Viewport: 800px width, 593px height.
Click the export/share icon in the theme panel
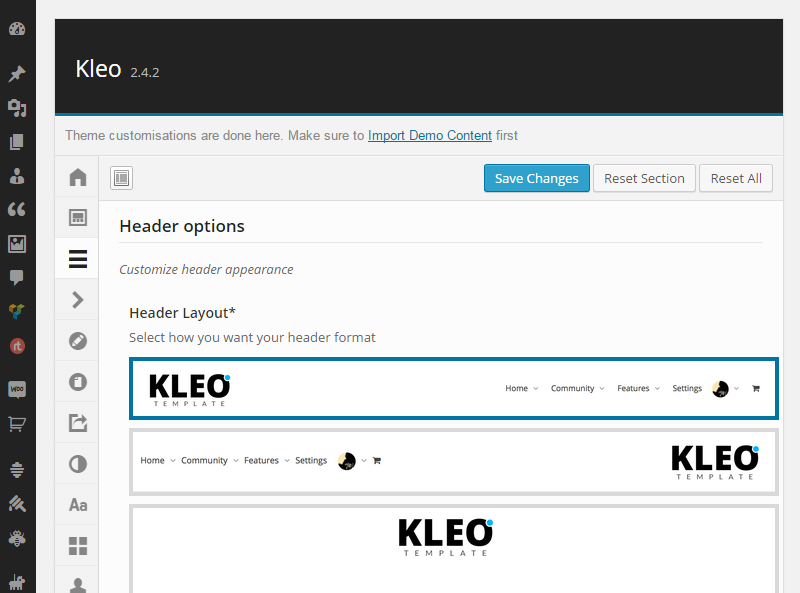point(77,423)
